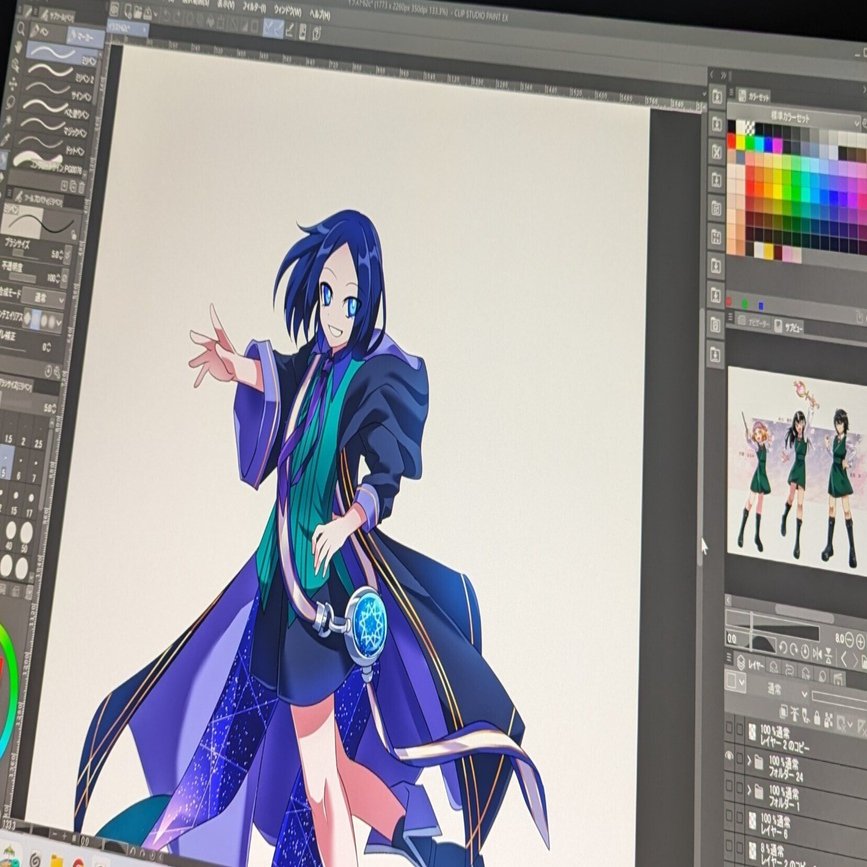Image resolution: width=867 pixels, height=867 pixels.
Task: Select the ドットペン brush preset
Action: click(50, 144)
